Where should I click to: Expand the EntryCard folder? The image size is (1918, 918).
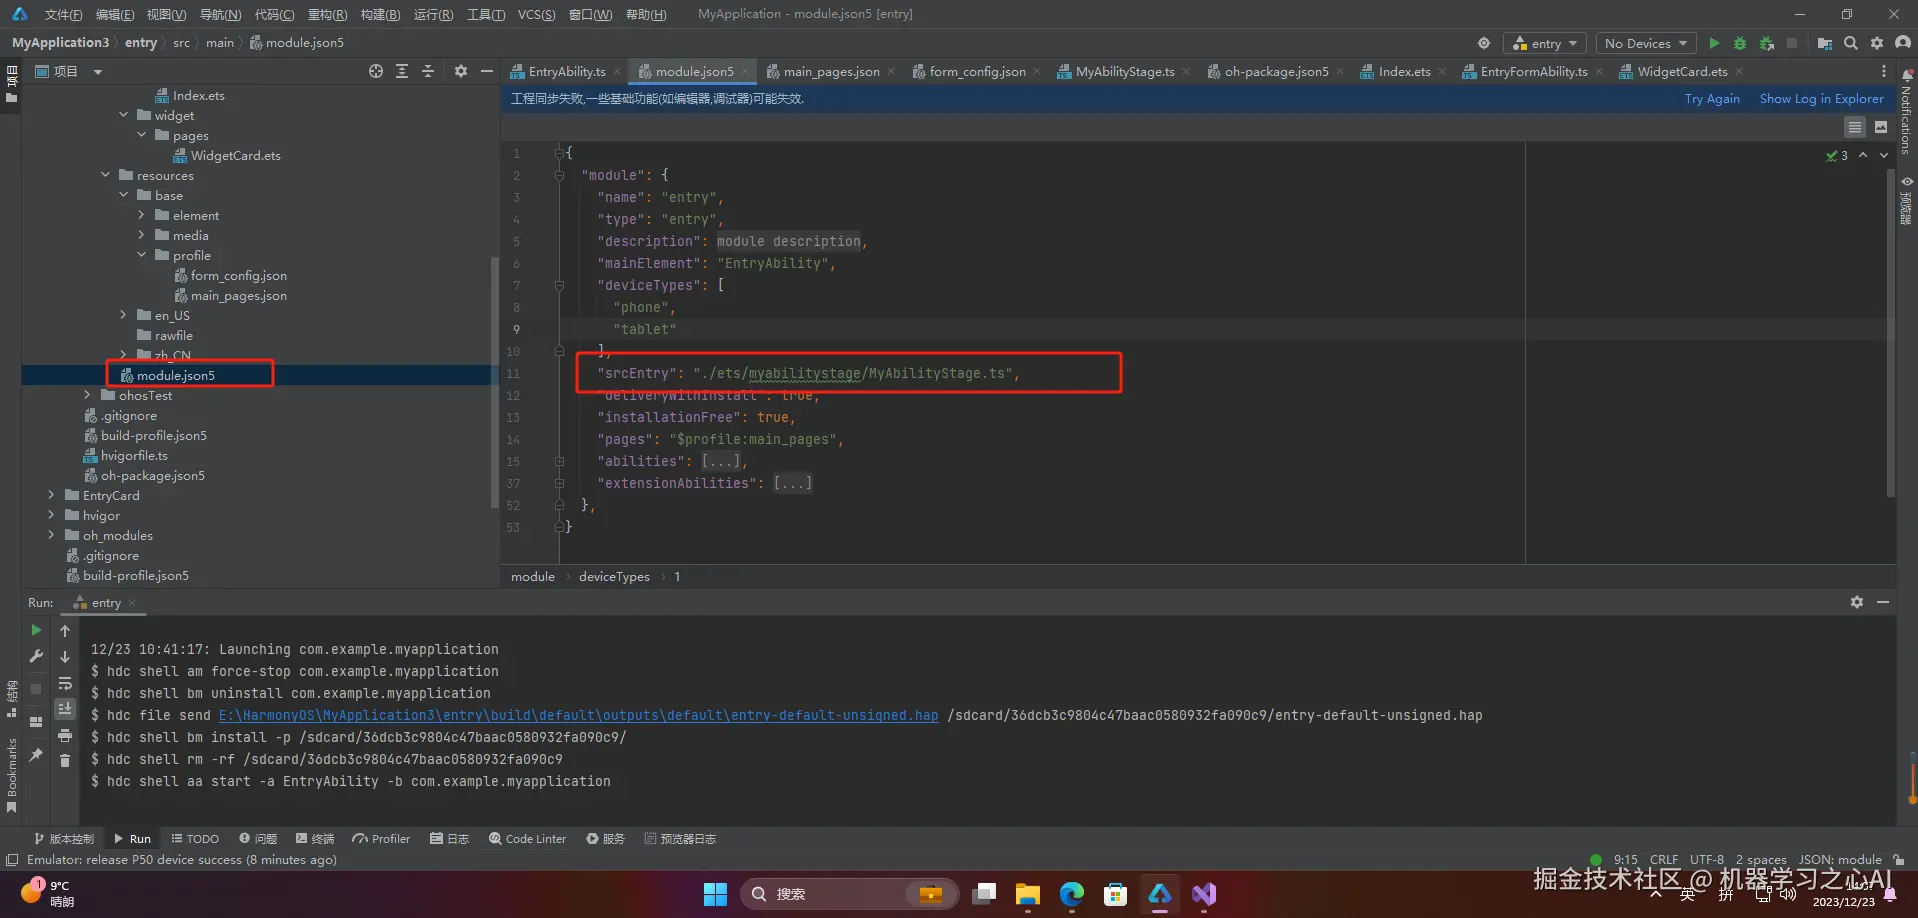coord(51,495)
